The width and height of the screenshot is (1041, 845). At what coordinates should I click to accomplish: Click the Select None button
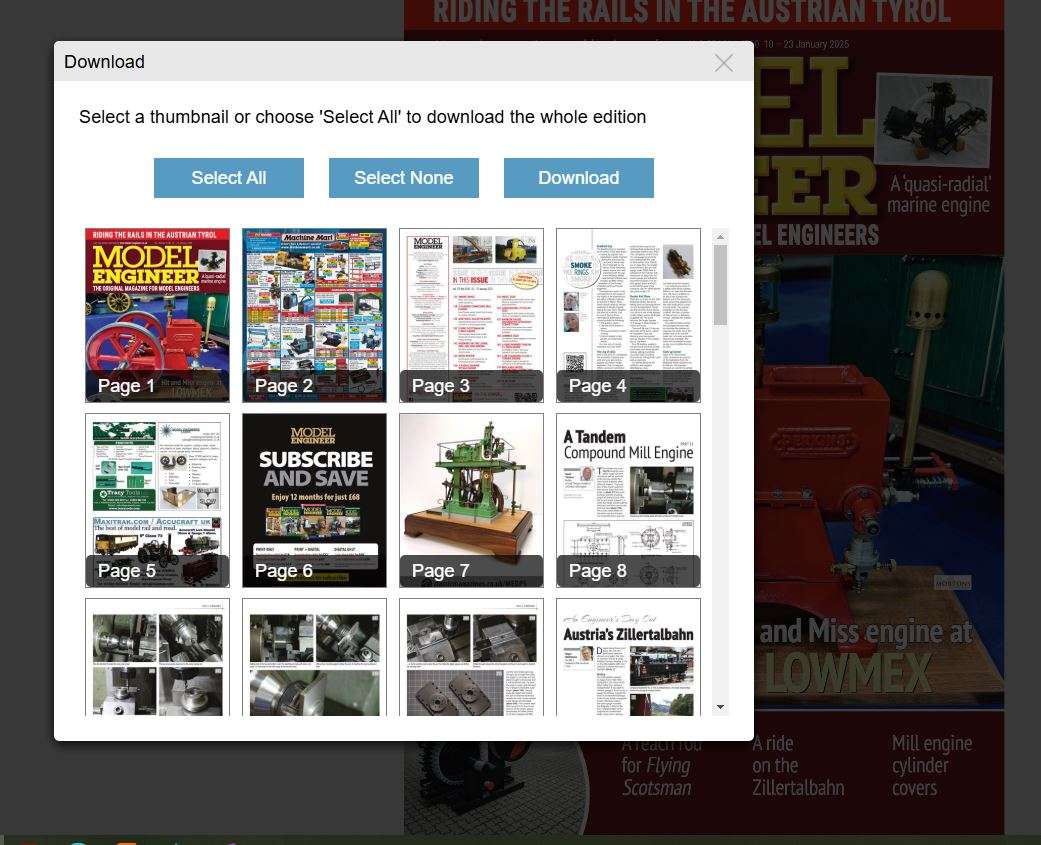point(404,178)
